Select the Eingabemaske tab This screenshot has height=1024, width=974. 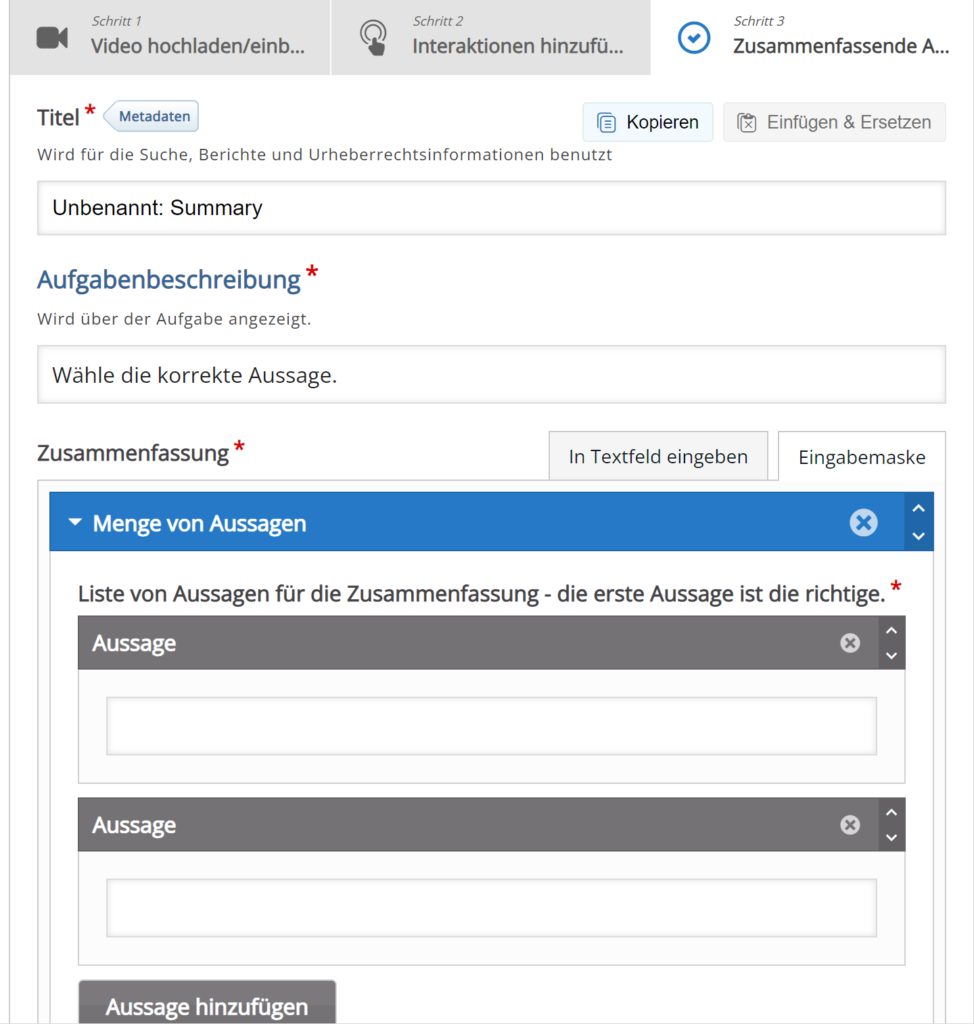click(862, 456)
